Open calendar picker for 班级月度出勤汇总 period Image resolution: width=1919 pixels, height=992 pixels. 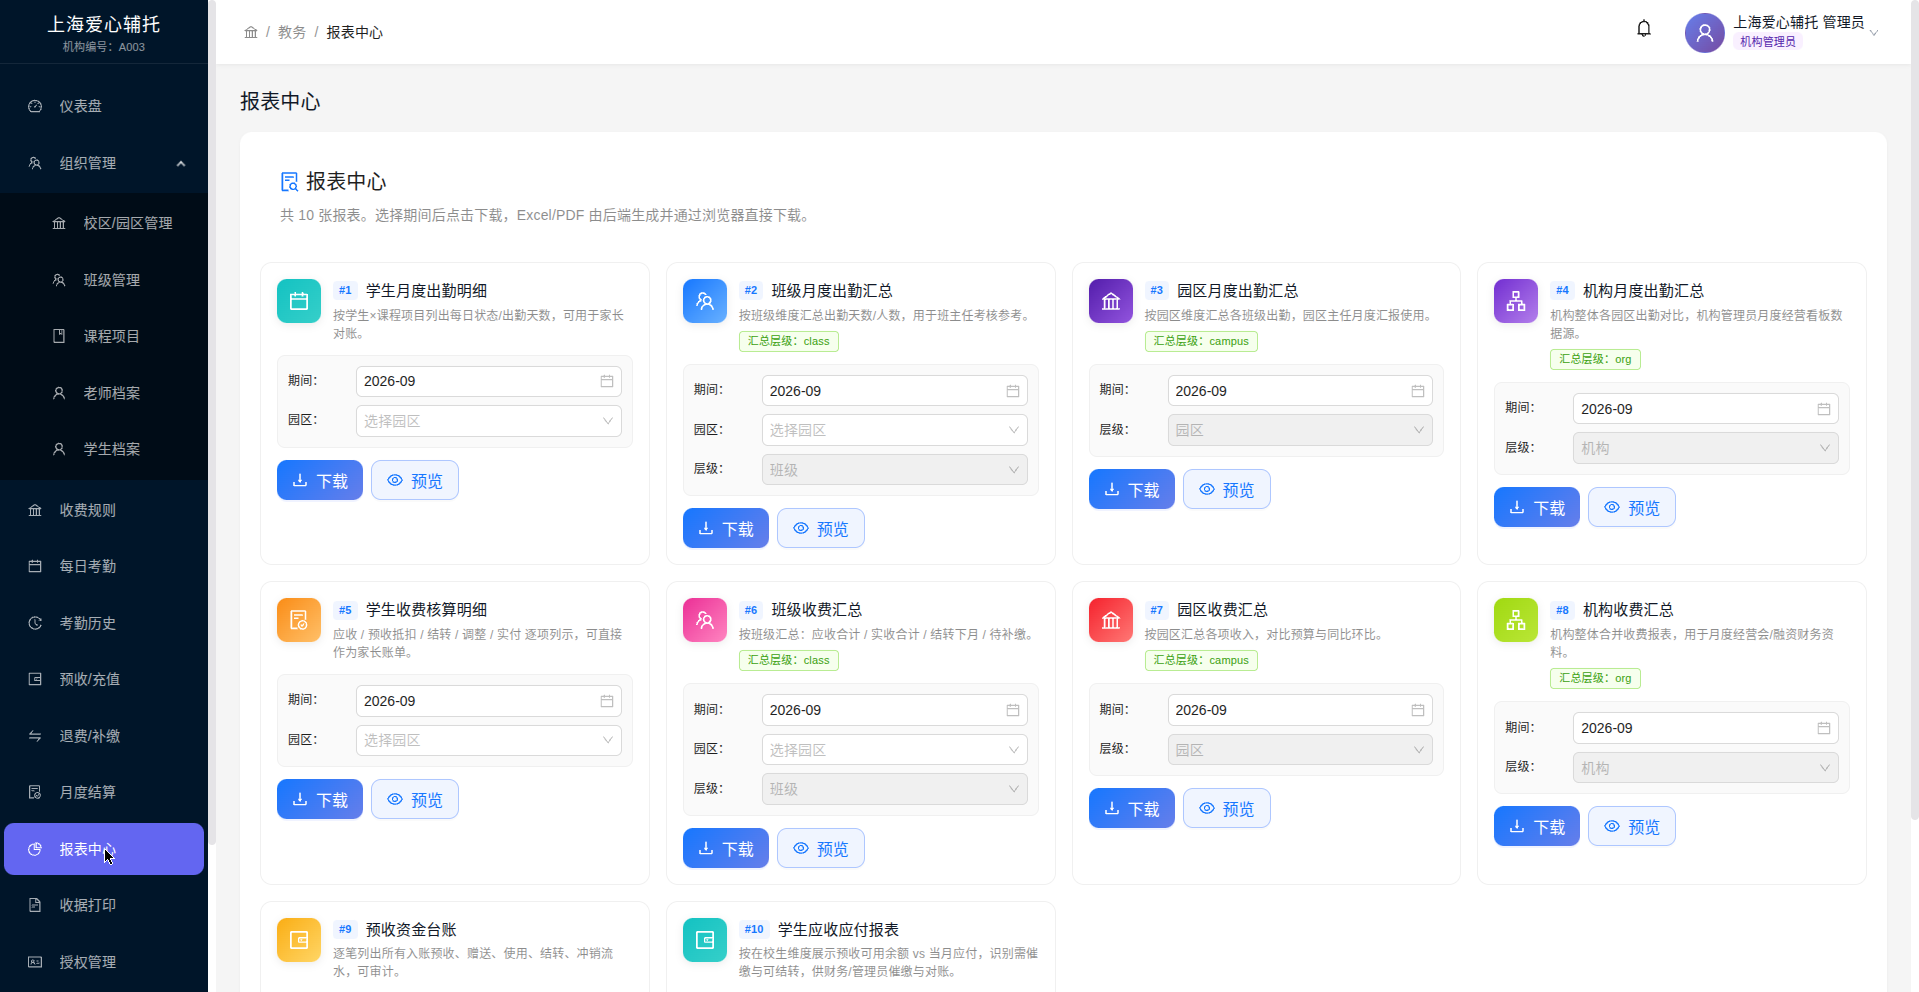click(x=1013, y=391)
